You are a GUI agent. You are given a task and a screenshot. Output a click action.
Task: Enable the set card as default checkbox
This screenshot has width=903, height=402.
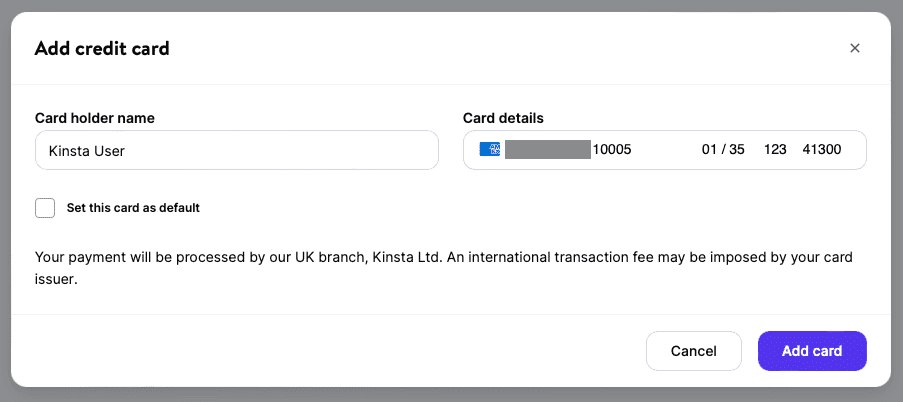click(x=45, y=208)
